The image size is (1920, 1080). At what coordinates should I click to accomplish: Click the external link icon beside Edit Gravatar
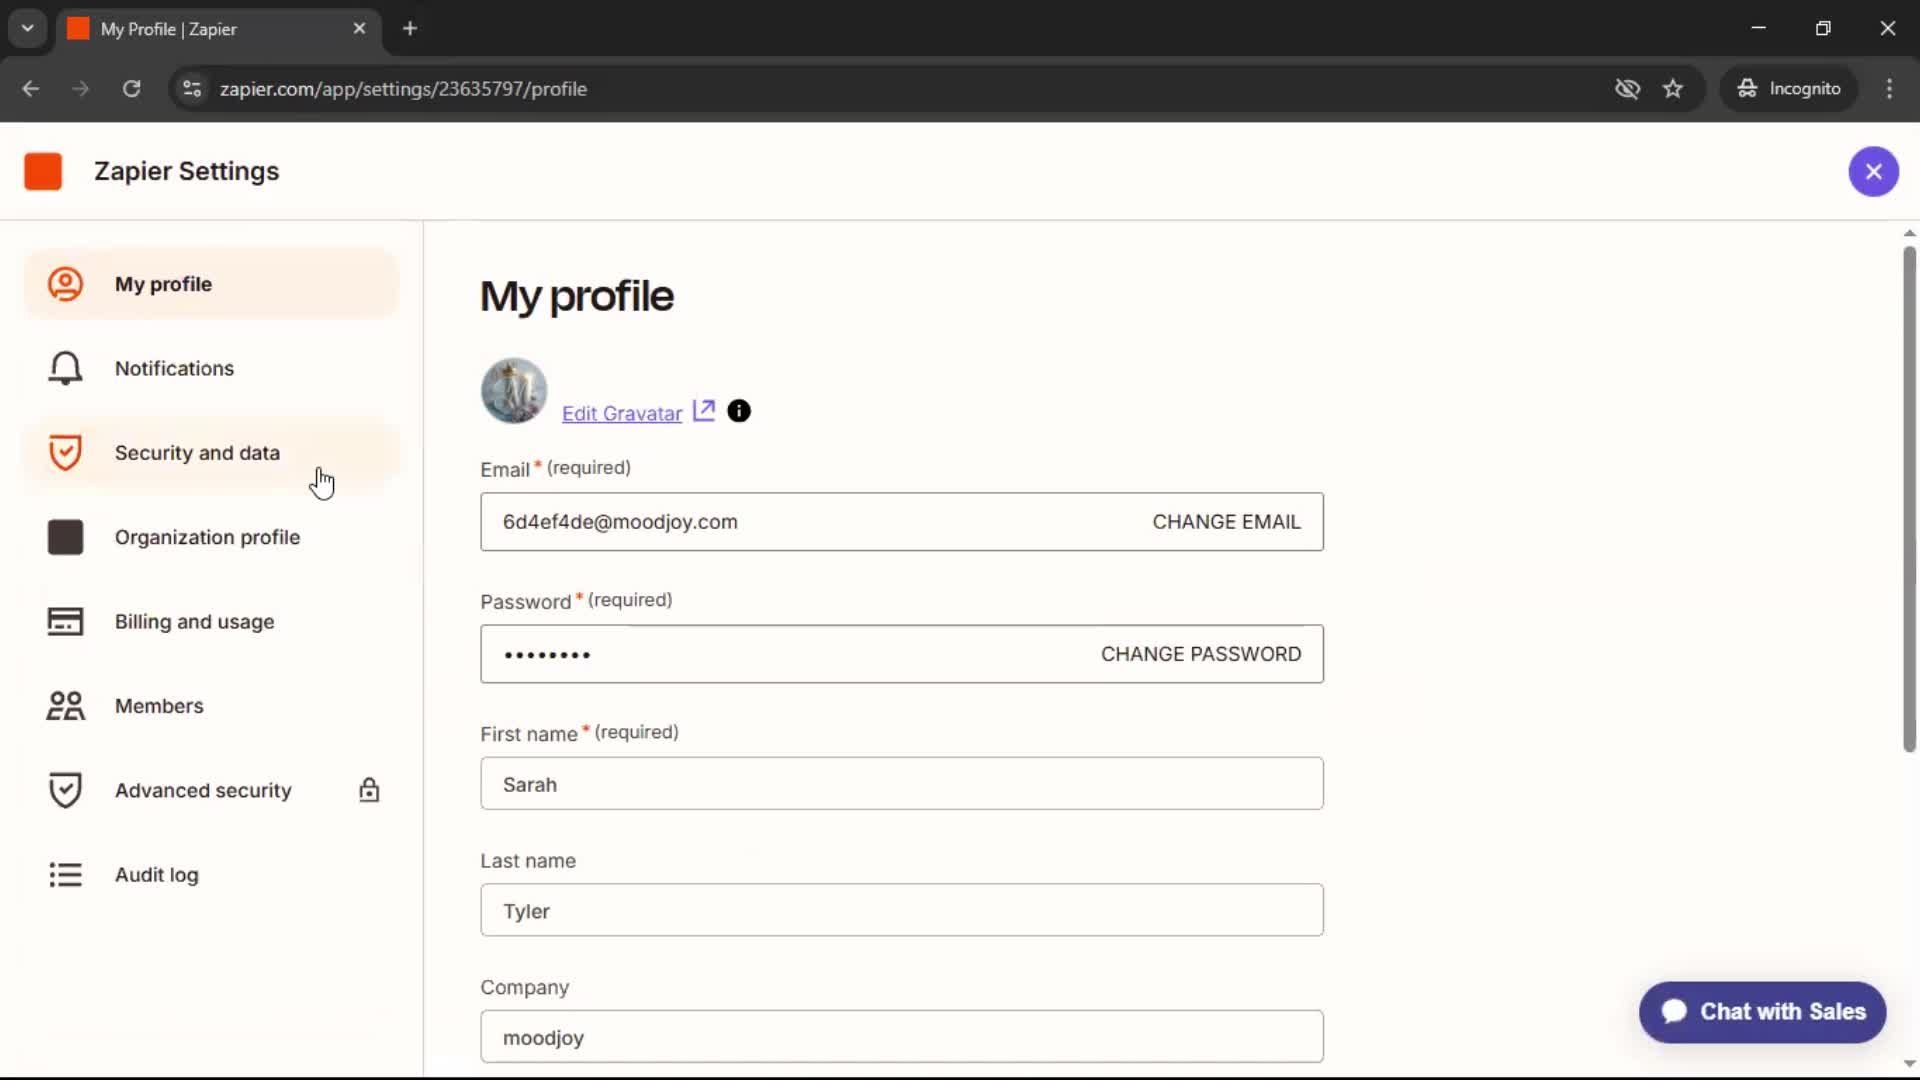(x=704, y=411)
